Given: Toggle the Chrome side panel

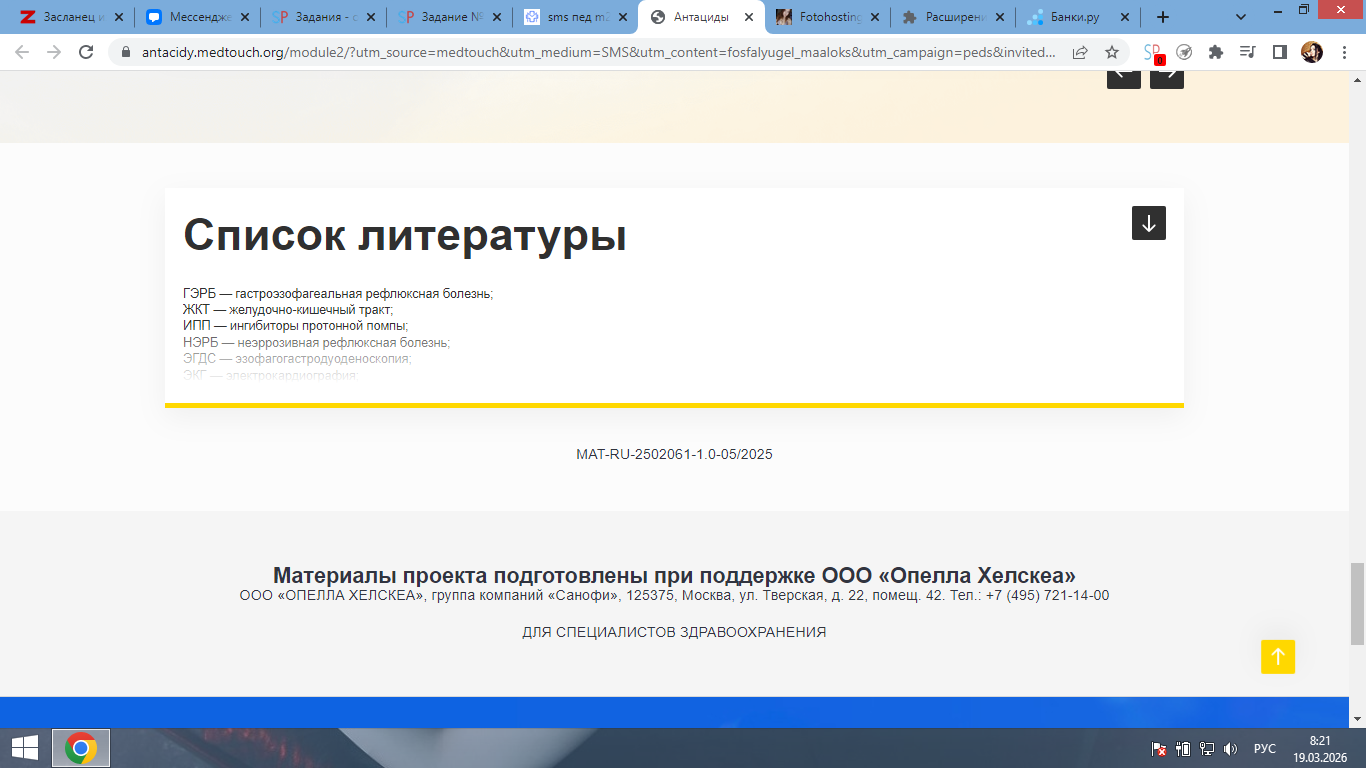Looking at the screenshot, I should (x=1279, y=53).
